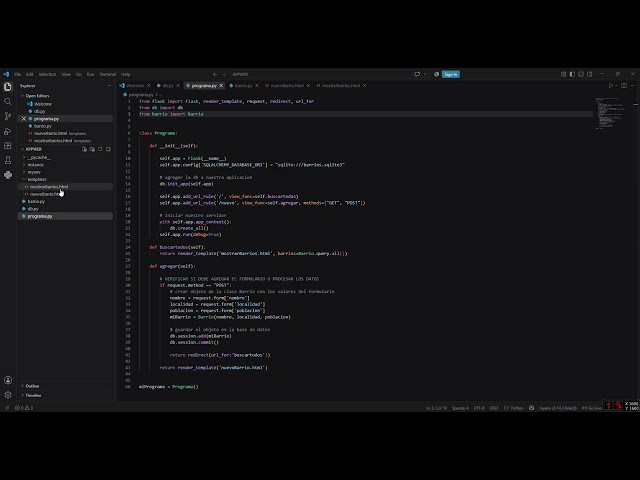Open the dropdown next to the Copilot icon
This screenshot has width=640, height=480.
pos(425,74)
